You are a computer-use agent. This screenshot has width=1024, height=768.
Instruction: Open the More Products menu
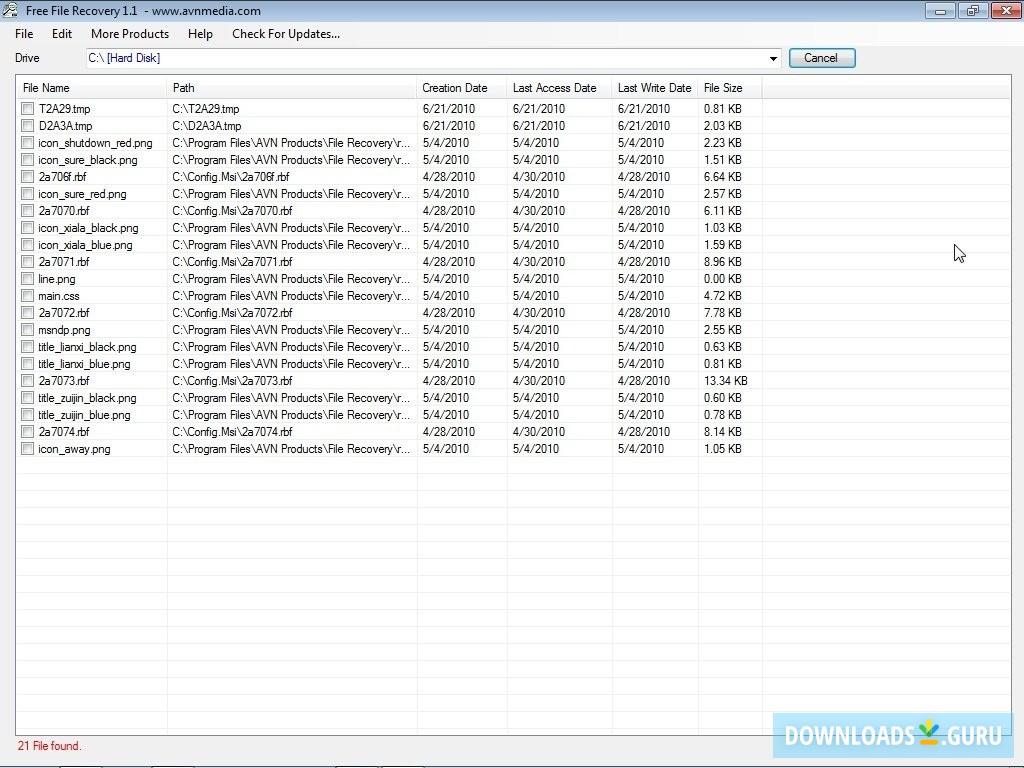(x=130, y=34)
